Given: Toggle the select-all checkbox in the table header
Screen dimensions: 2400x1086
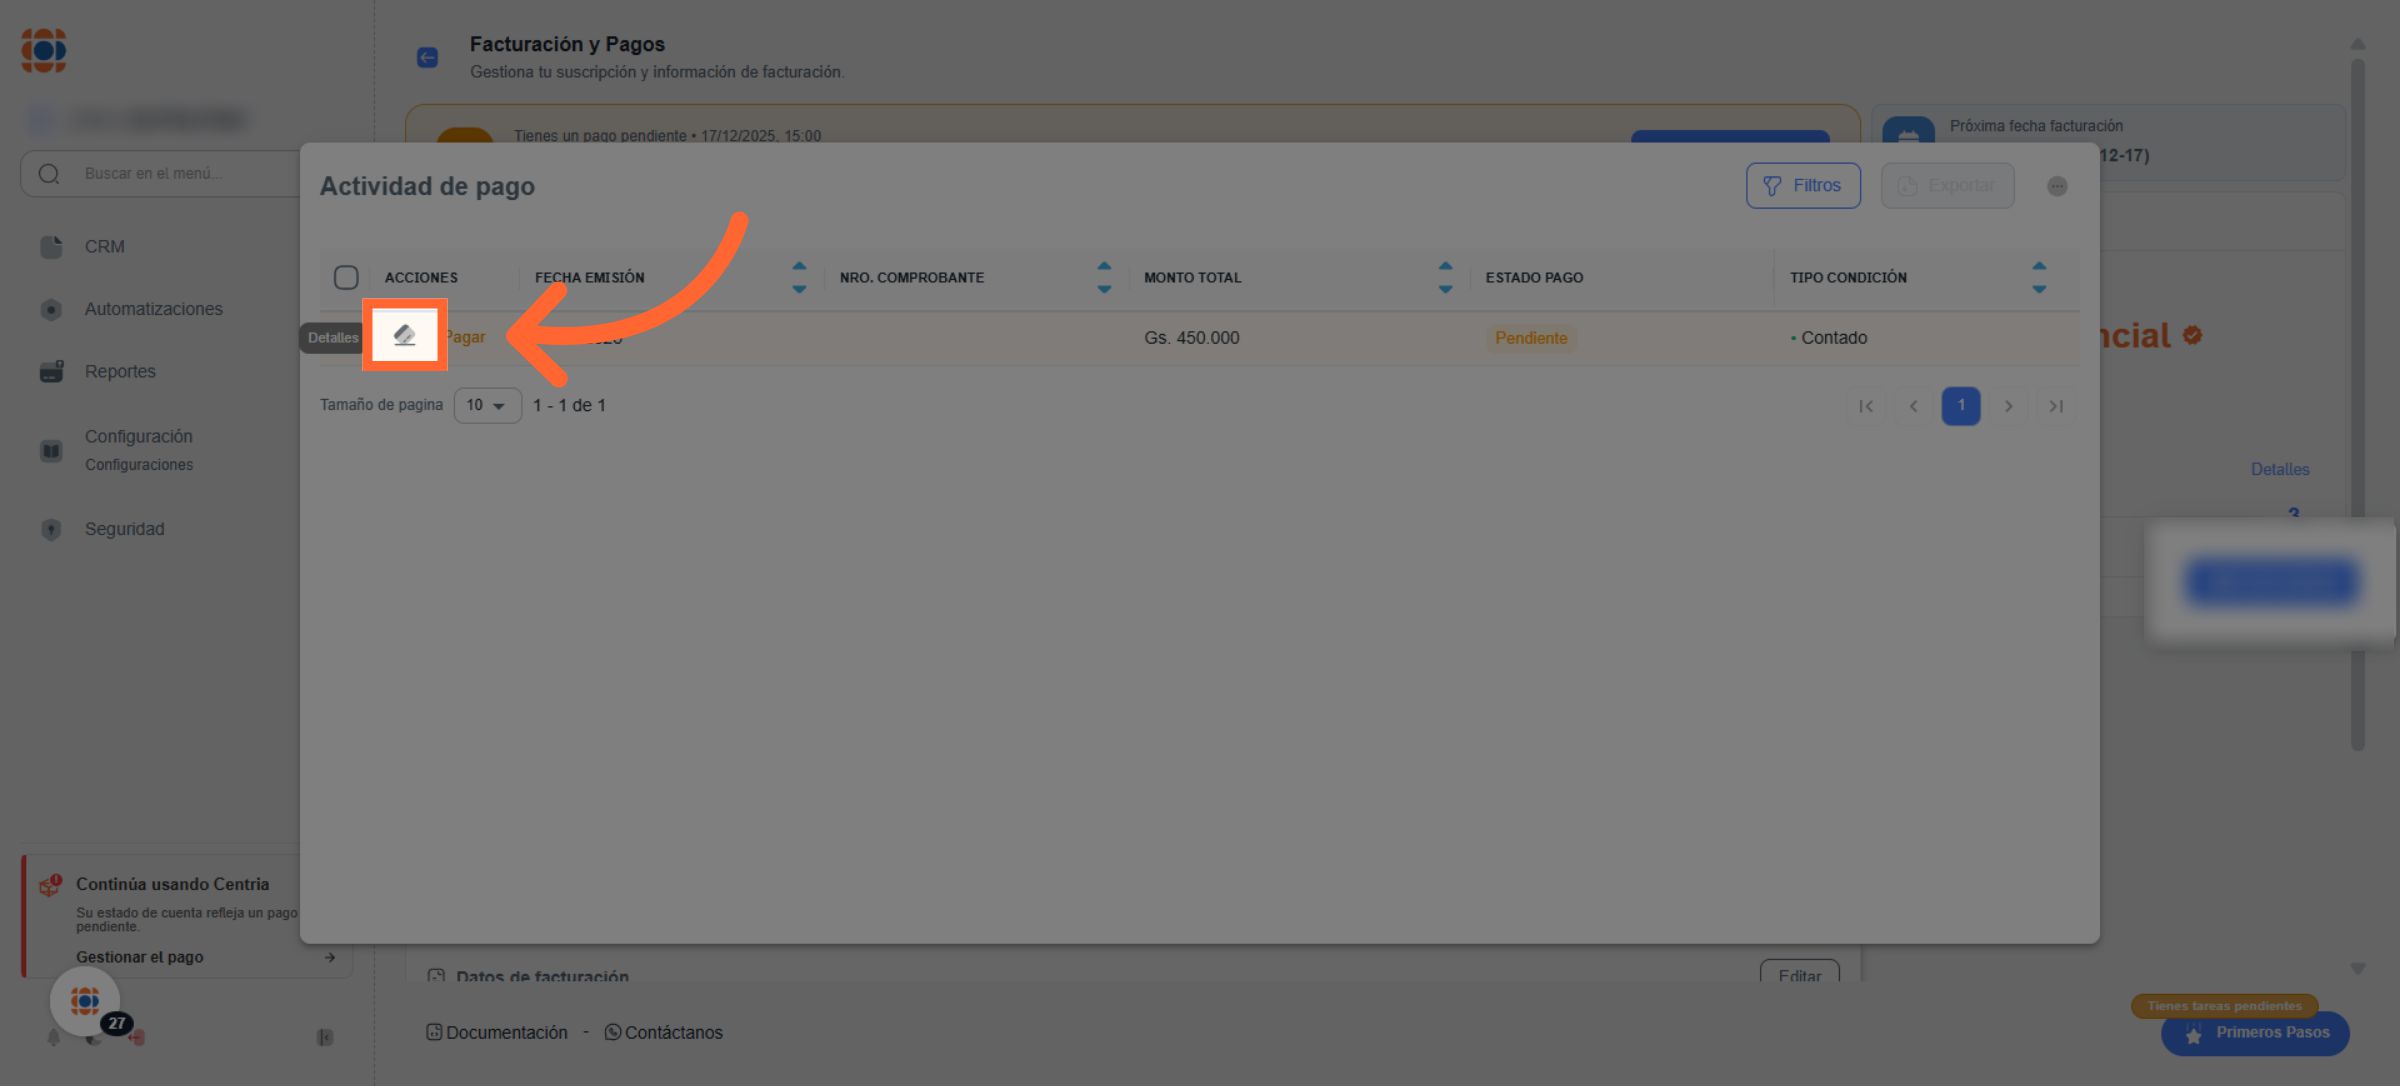Looking at the screenshot, I should 346,277.
